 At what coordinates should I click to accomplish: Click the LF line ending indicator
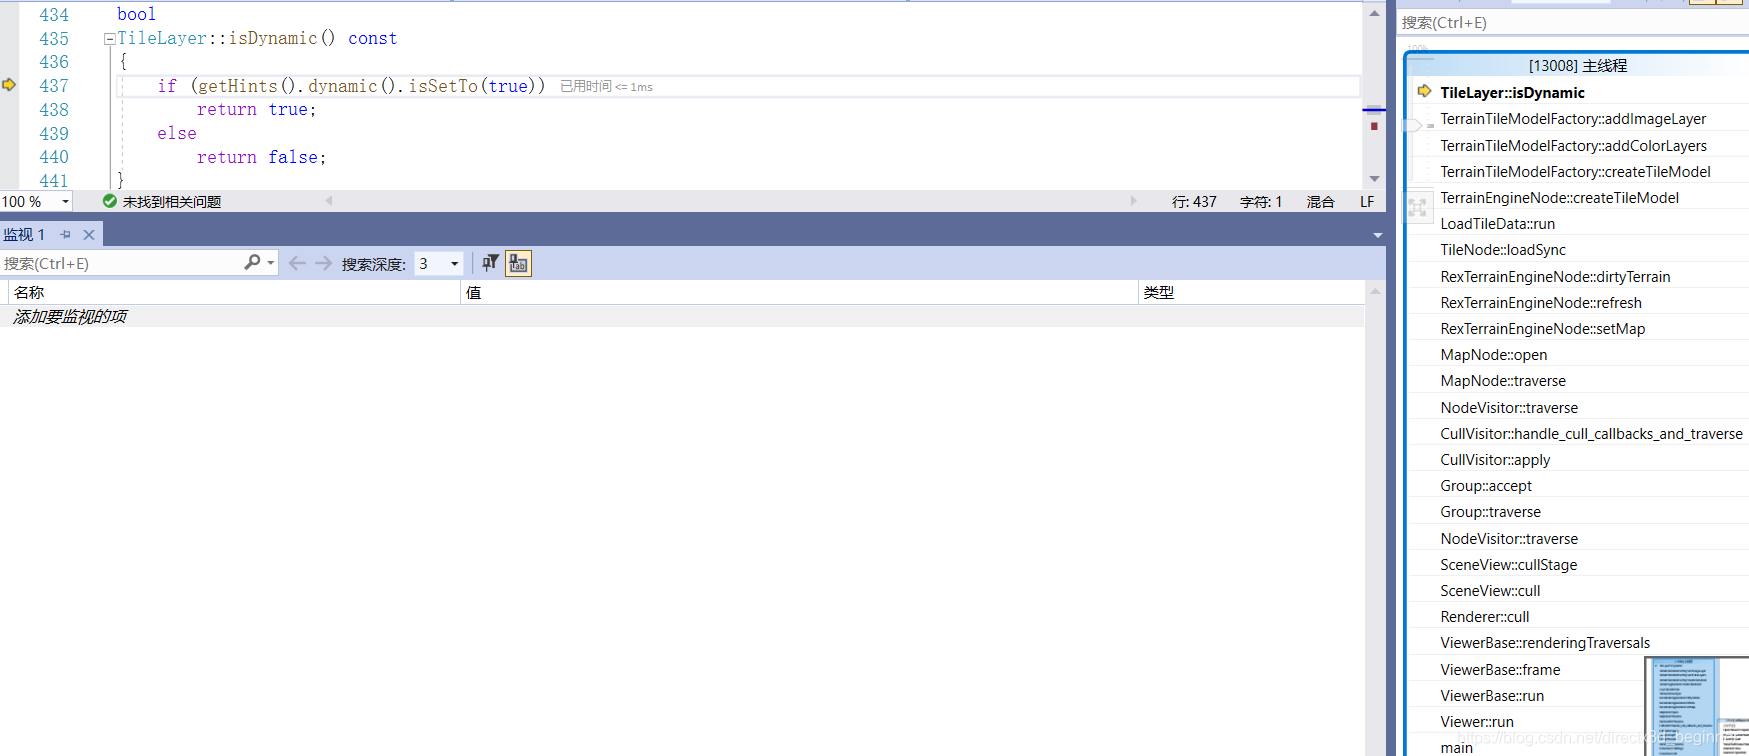point(1367,202)
